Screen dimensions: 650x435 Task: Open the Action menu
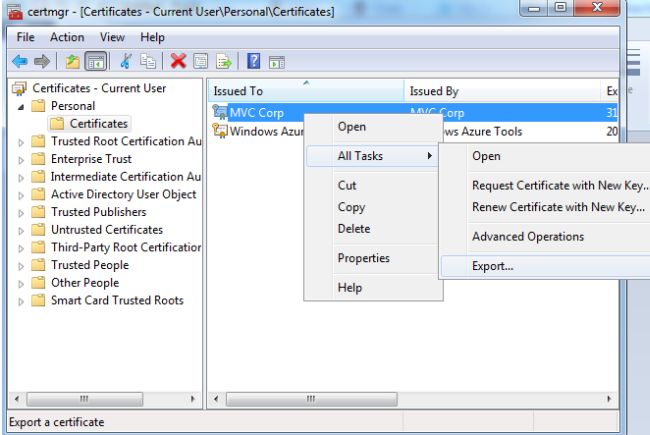(x=67, y=37)
